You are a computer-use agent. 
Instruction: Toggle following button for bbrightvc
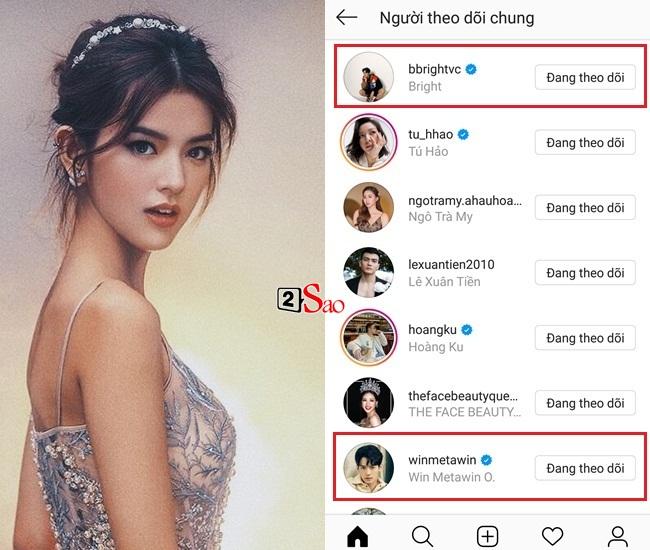pos(585,77)
